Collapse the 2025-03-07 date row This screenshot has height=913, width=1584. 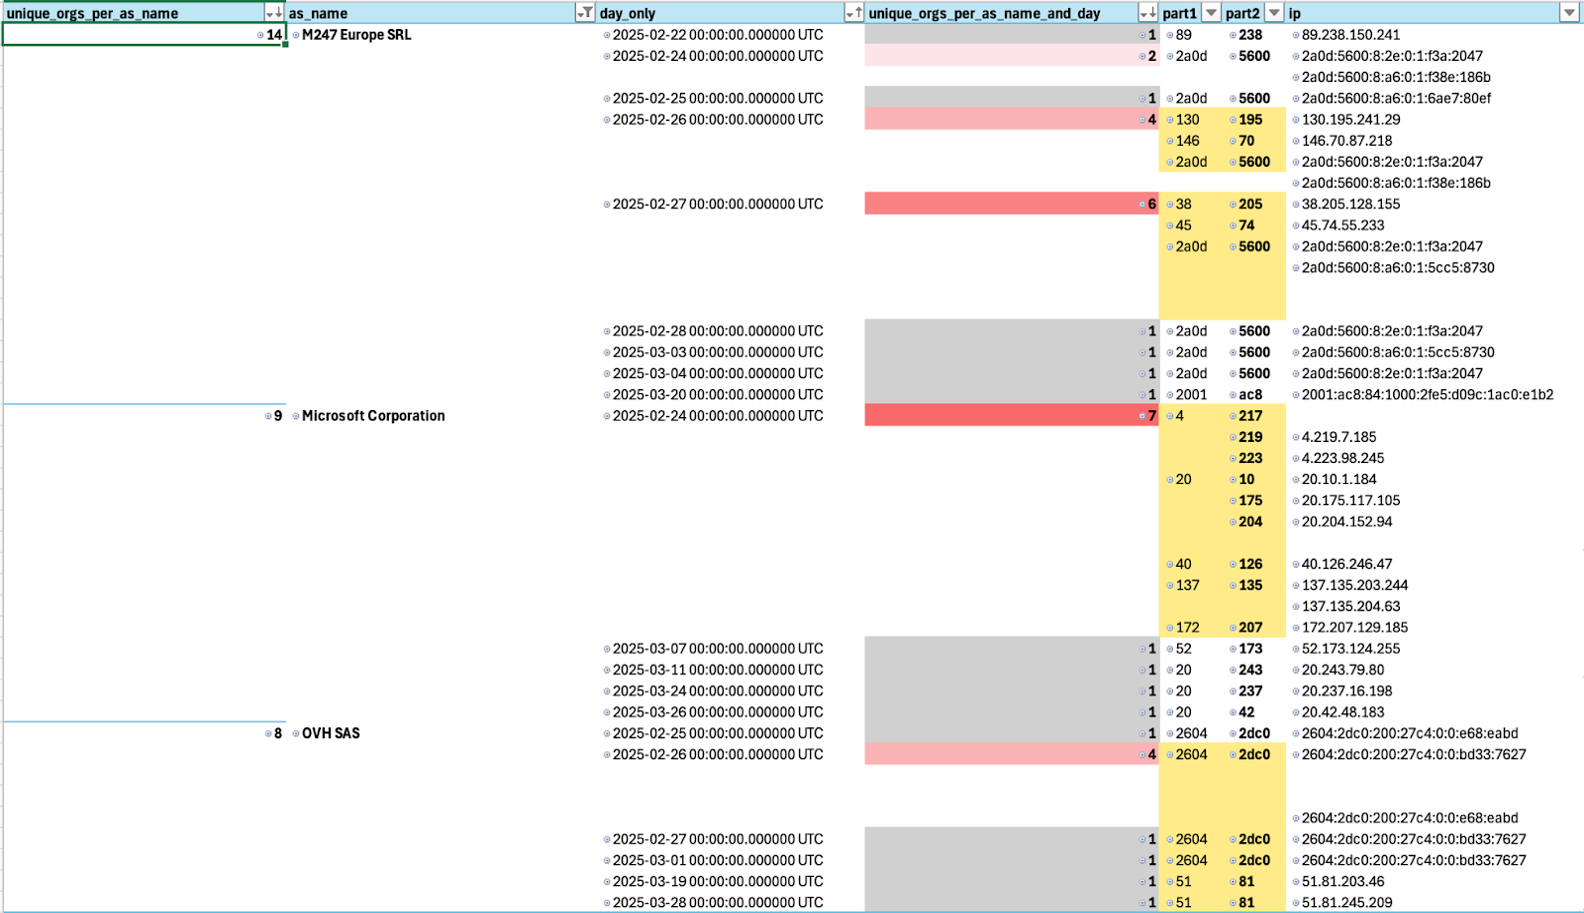click(607, 649)
